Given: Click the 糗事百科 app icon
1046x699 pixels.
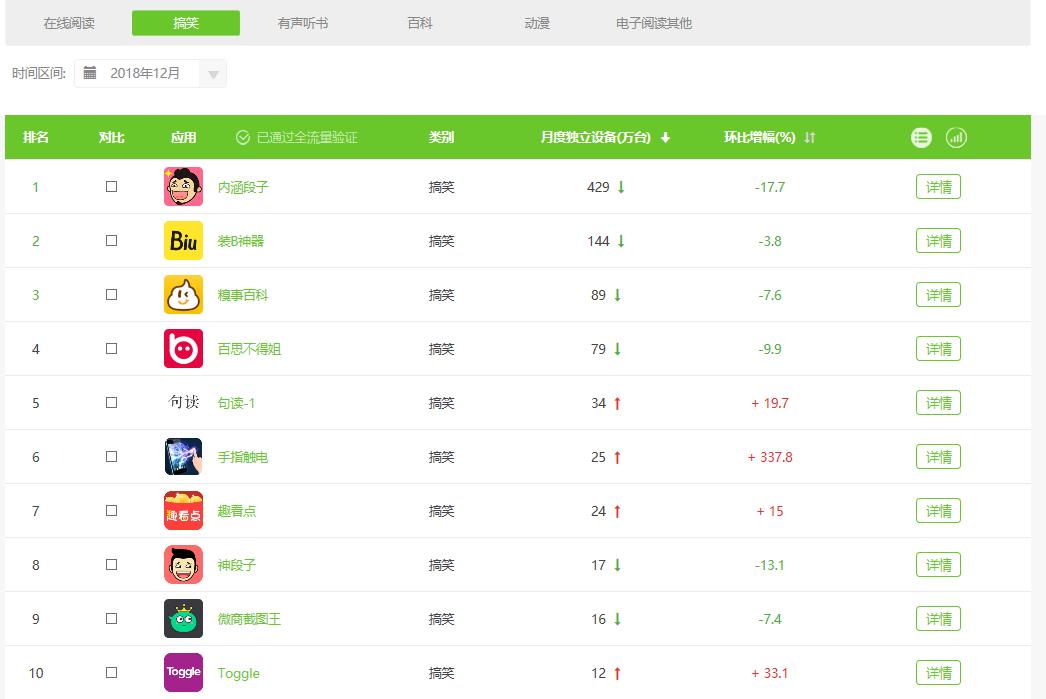Looking at the screenshot, I should tap(183, 295).
